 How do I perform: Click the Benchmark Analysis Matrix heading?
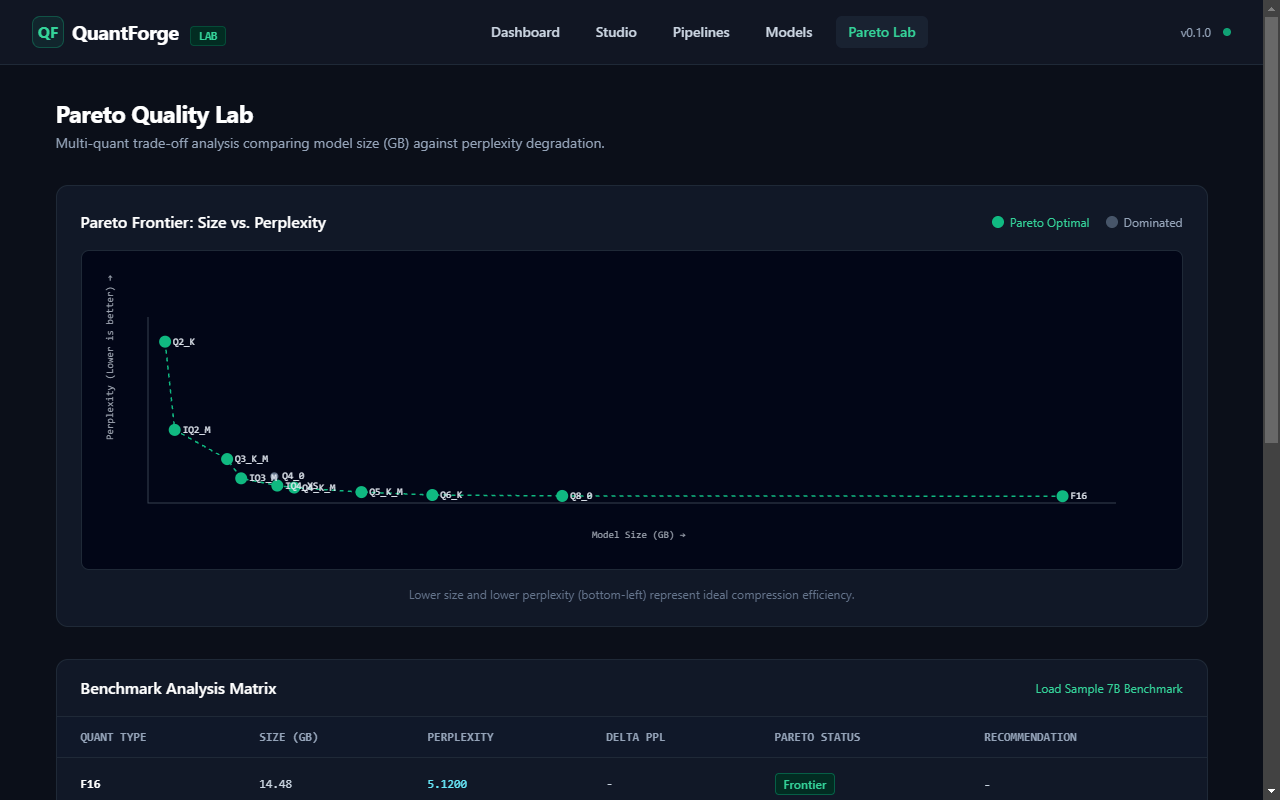[x=178, y=689]
